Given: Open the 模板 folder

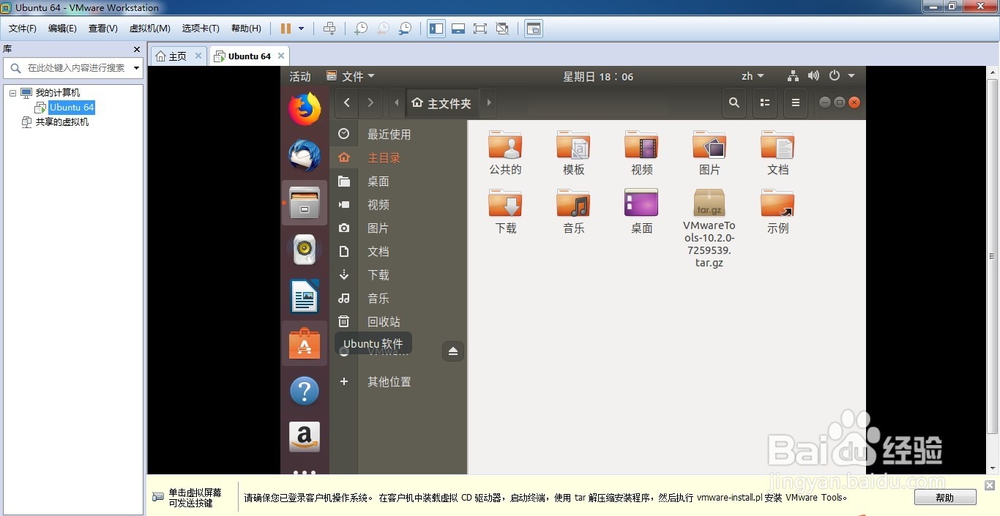Looking at the screenshot, I should 573,153.
